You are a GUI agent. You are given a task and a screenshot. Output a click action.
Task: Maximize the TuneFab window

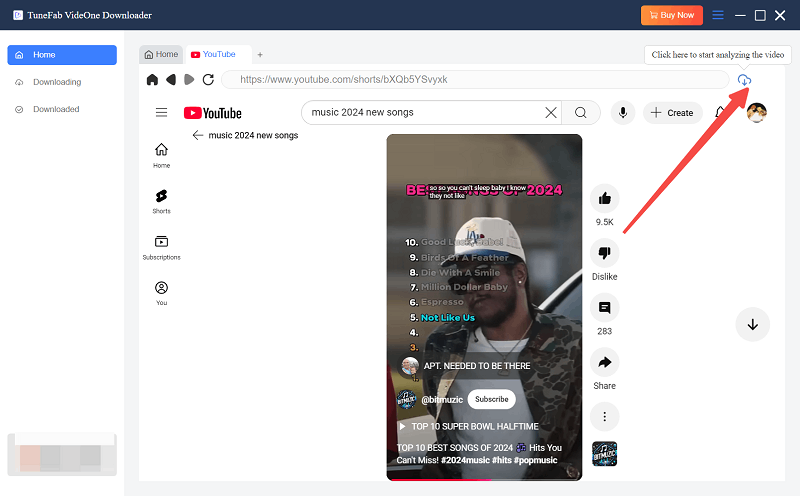point(760,15)
